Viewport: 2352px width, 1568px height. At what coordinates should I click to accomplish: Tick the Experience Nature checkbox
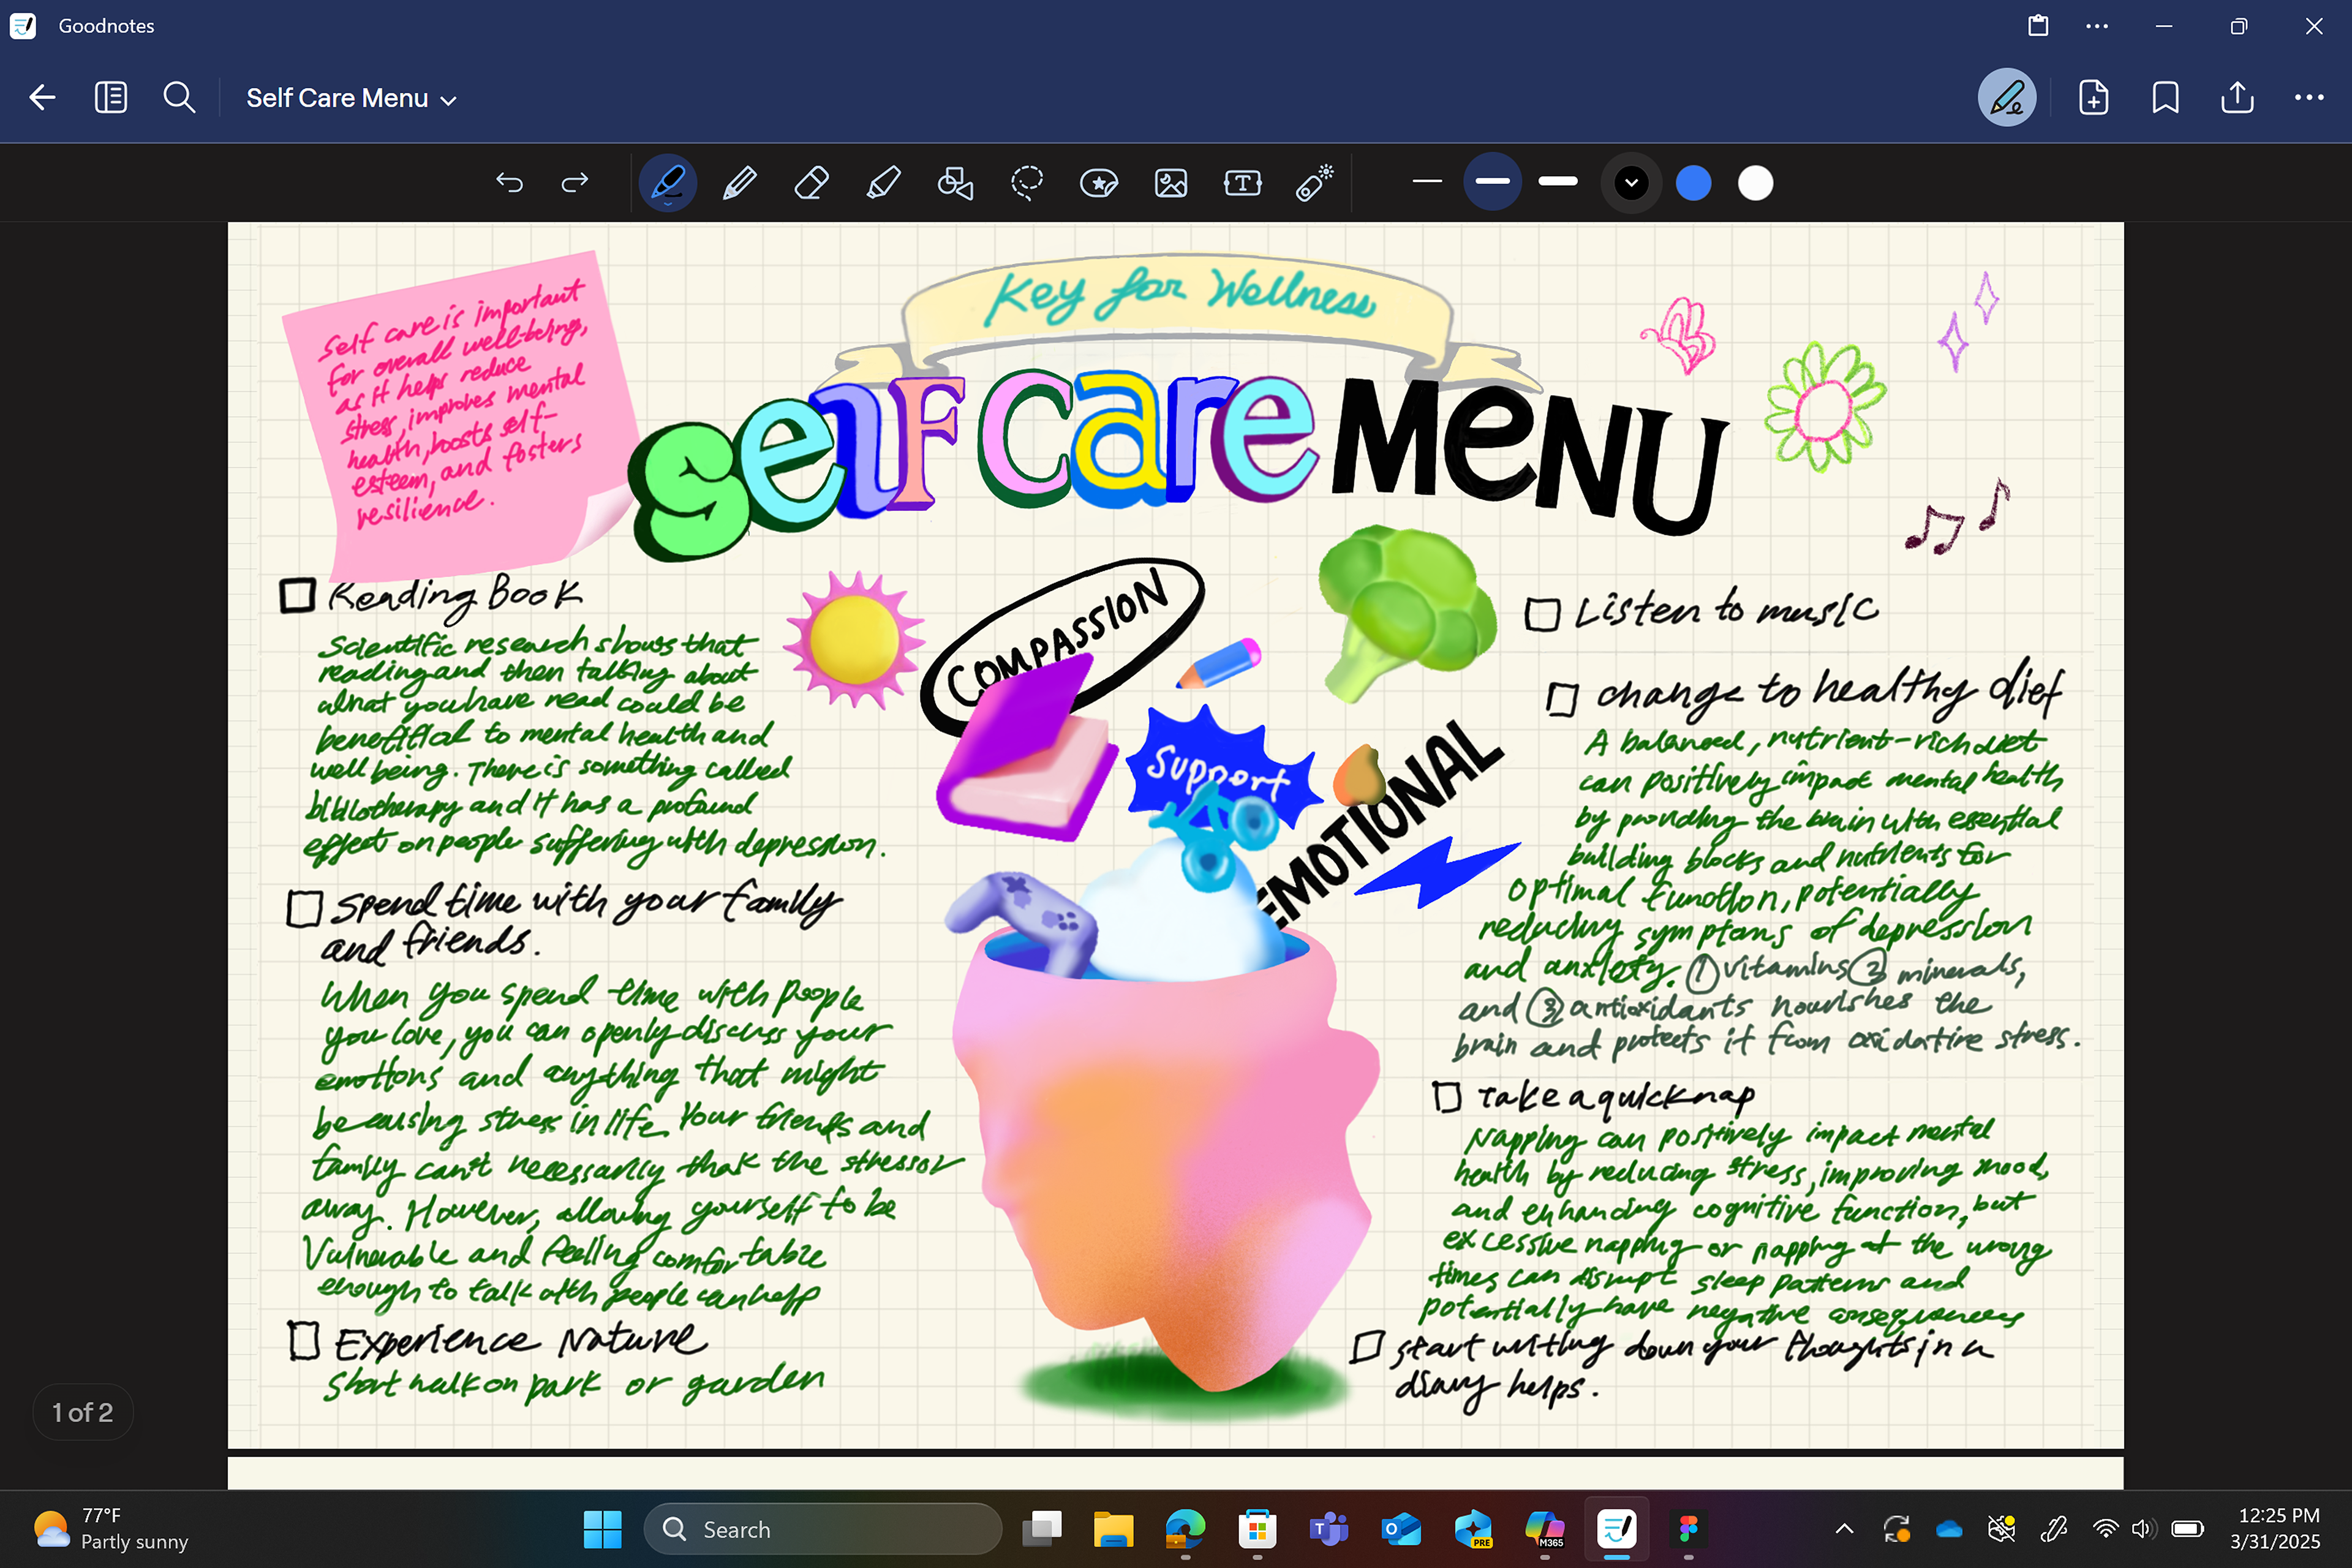304,1341
